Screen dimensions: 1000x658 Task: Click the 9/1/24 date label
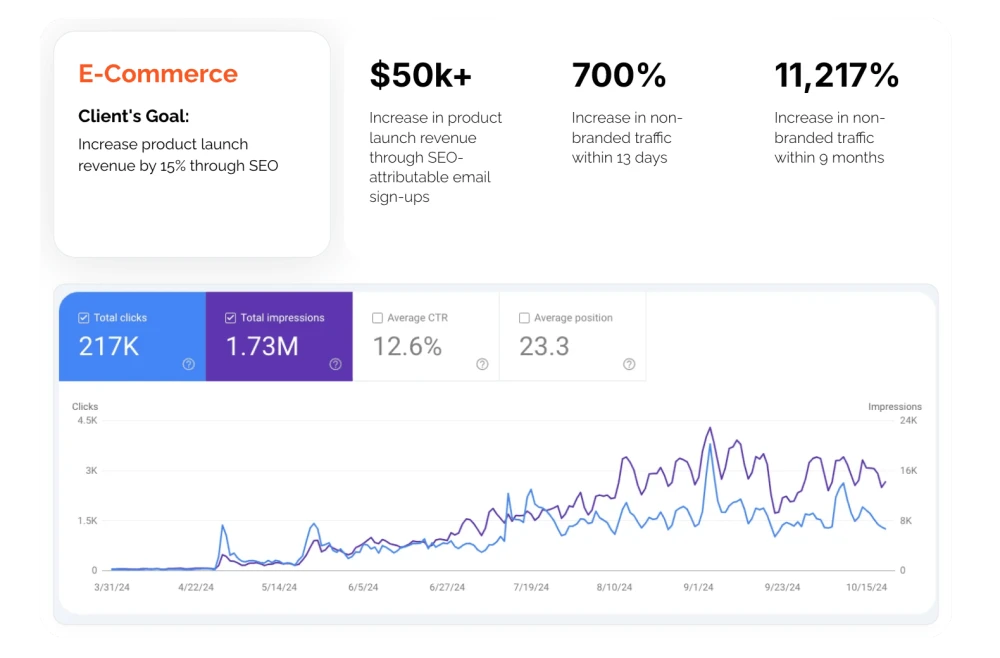tap(698, 587)
